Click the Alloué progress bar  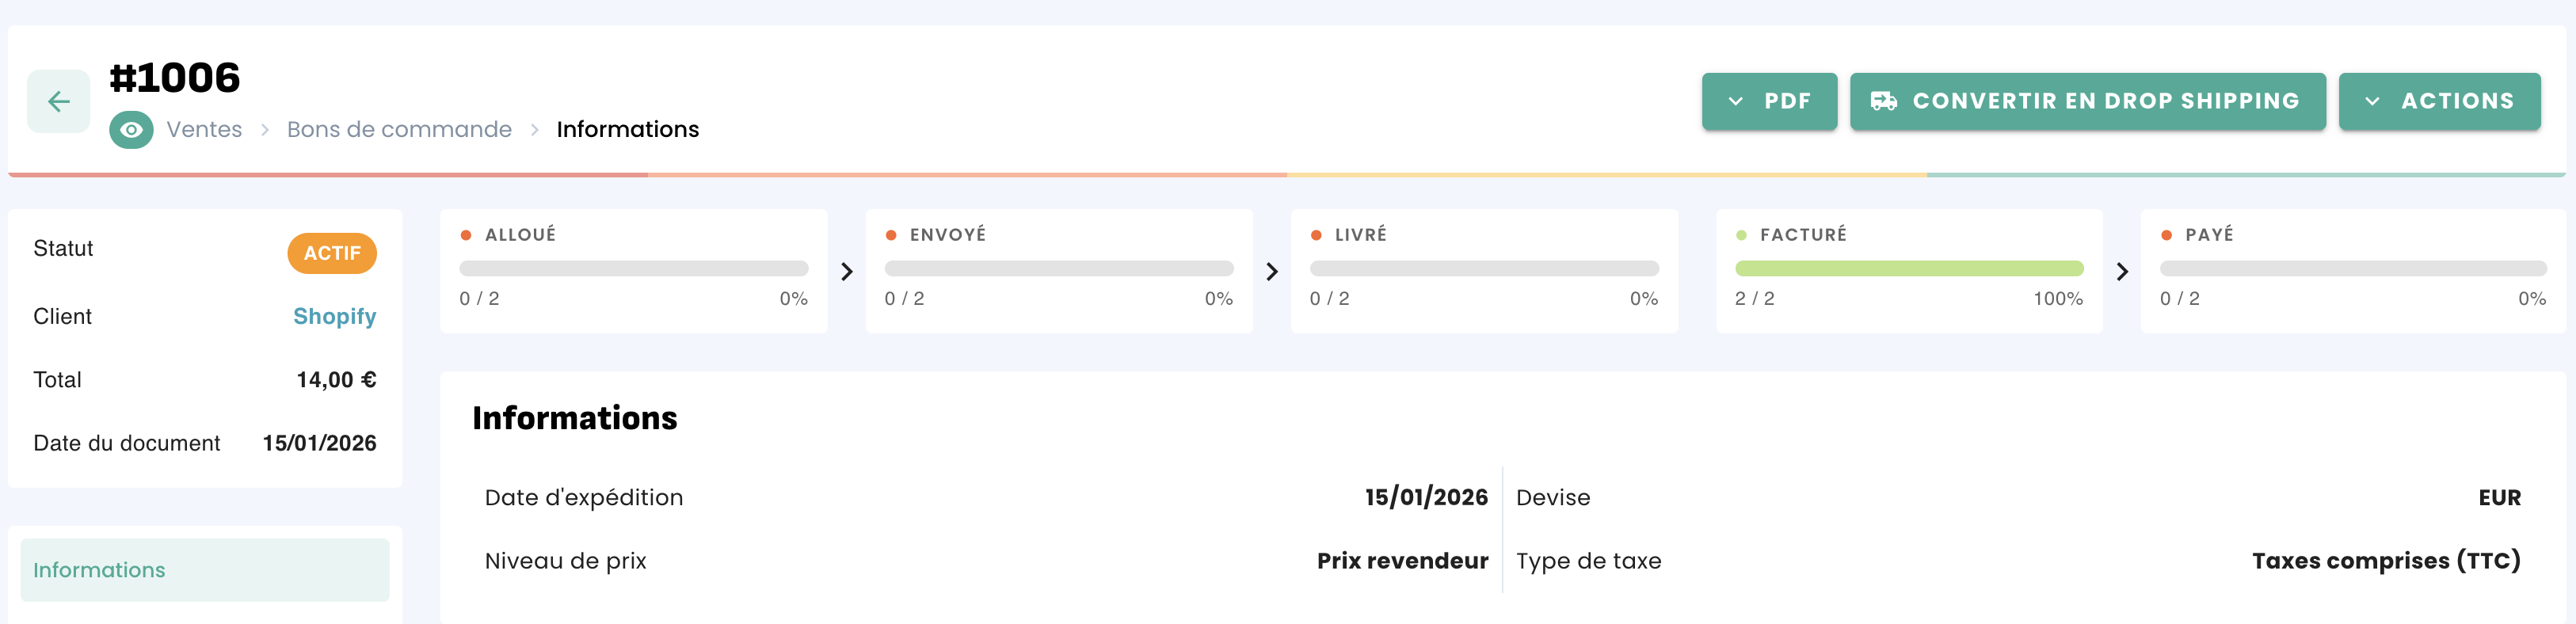point(633,268)
